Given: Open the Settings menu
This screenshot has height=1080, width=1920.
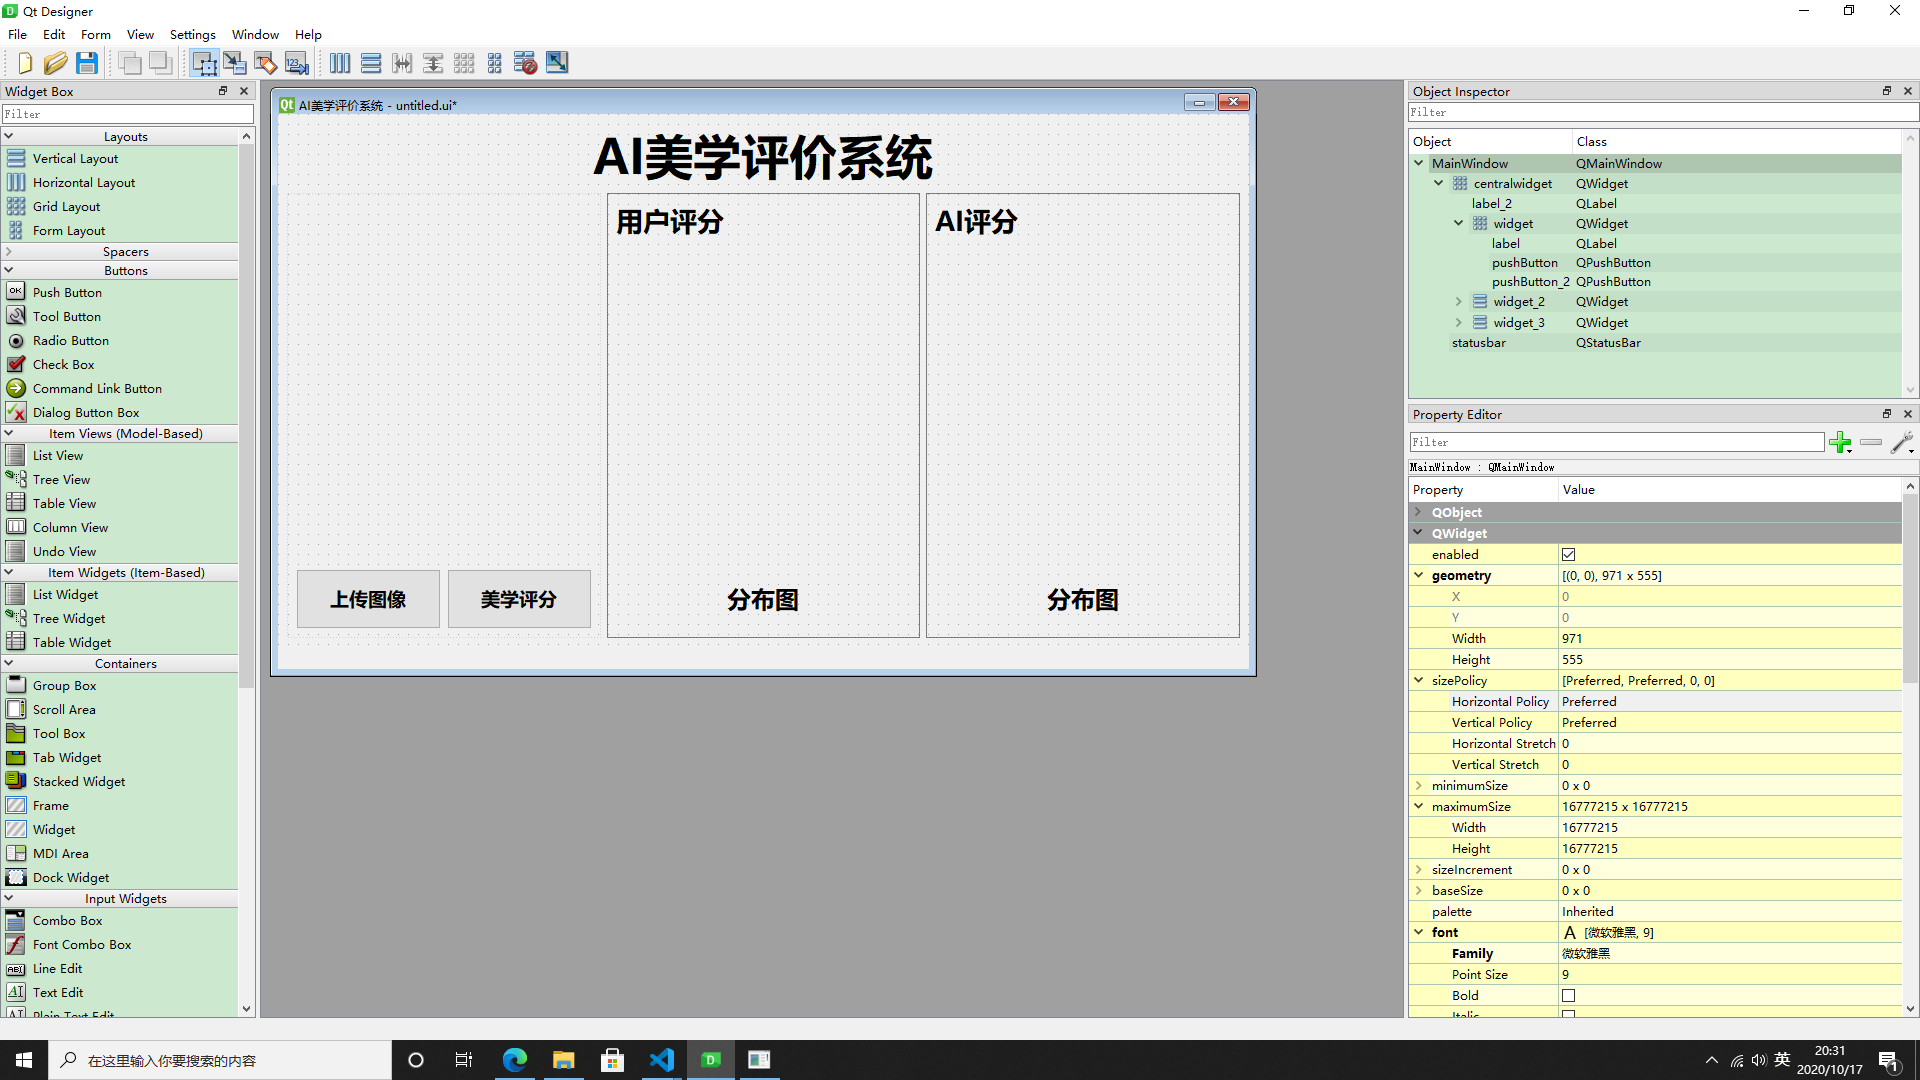Looking at the screenshot, I should tap(192, 34).
